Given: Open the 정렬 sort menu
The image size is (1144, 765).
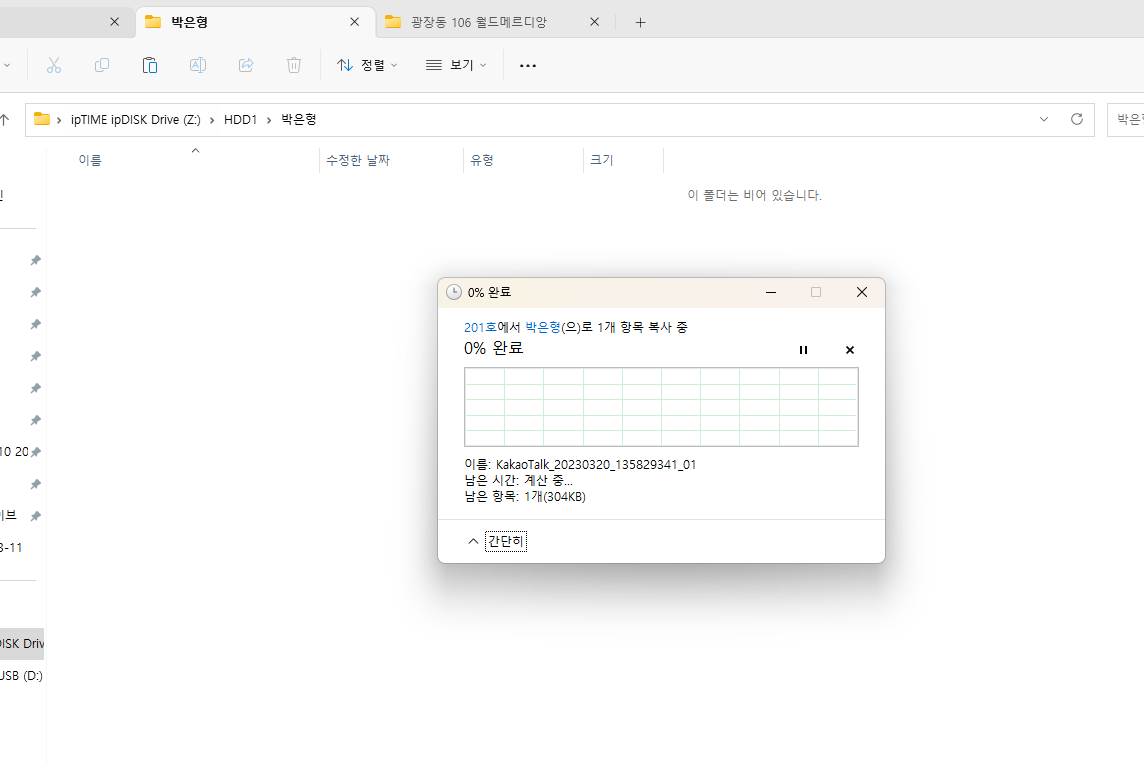Looking at the screenshot, I should point(367,66).
